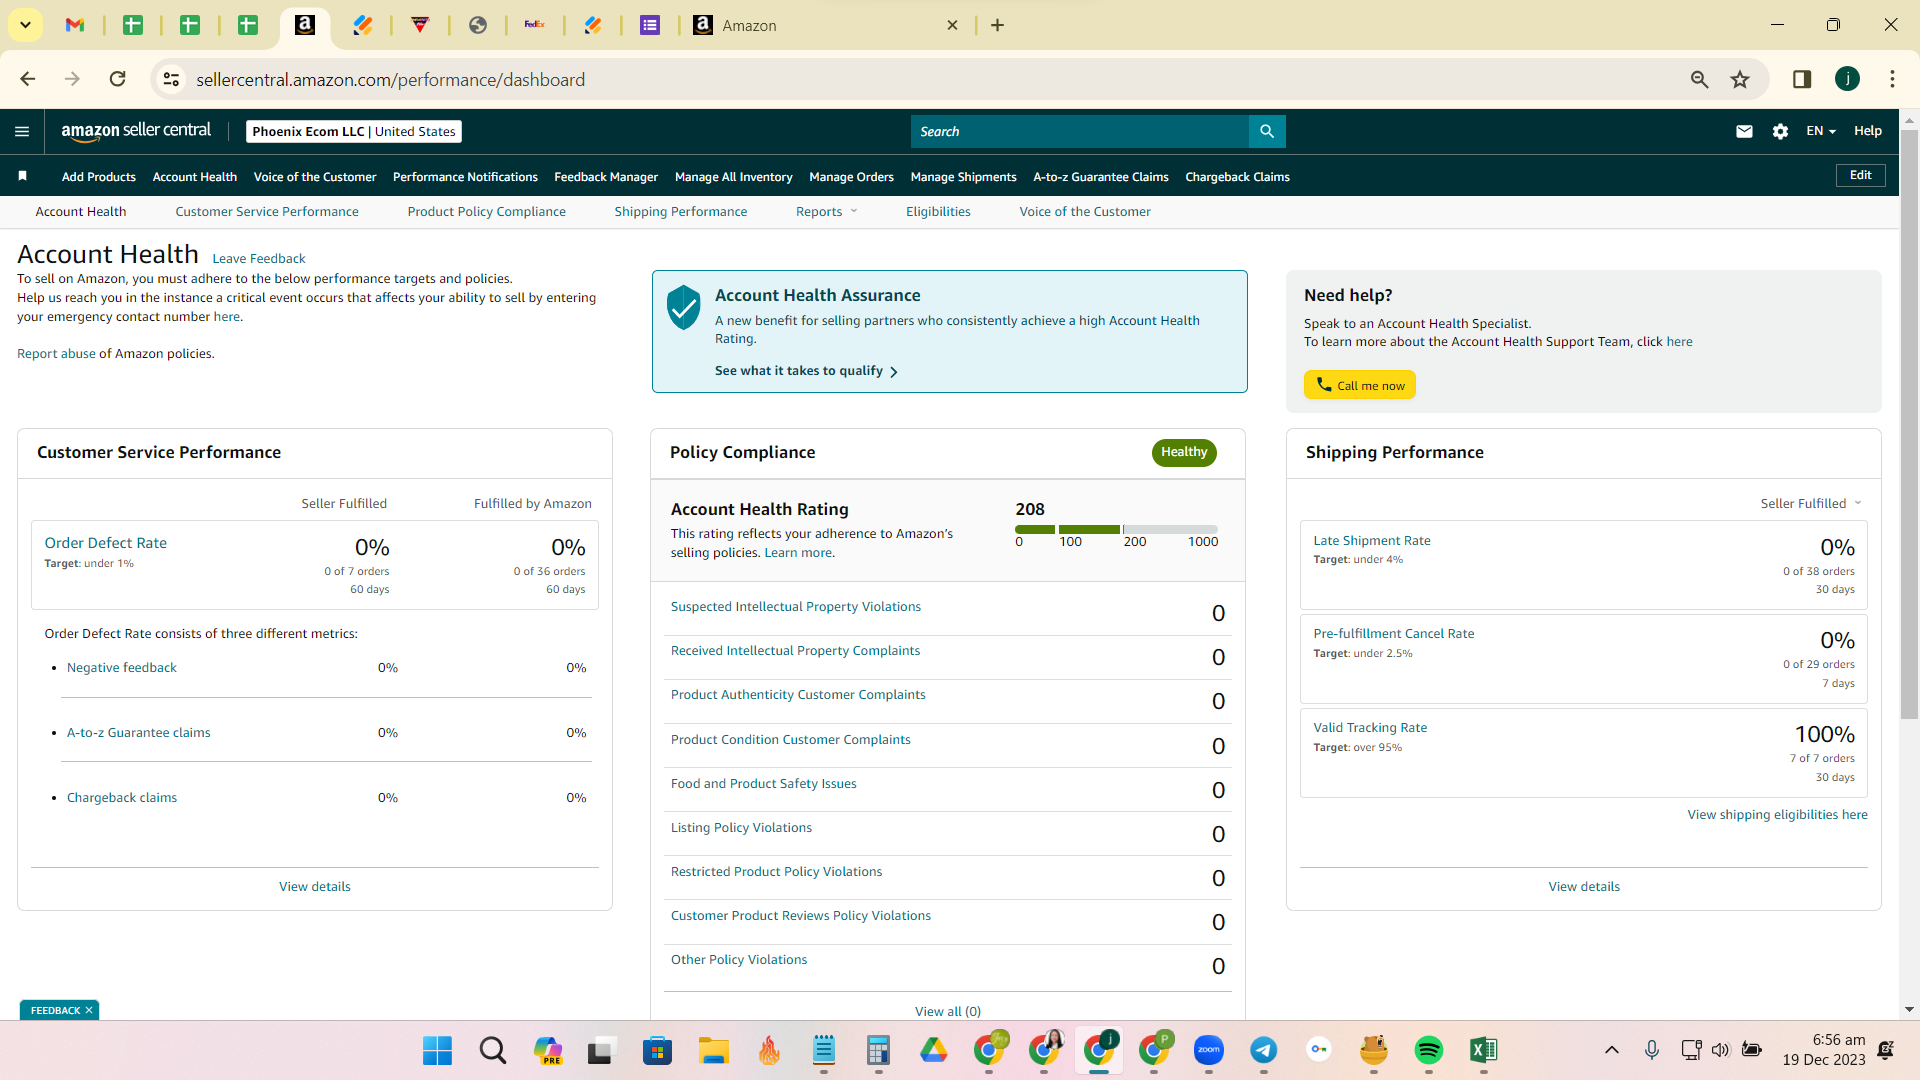Open Google Drive from the taskbar

tap(933, 1050)
